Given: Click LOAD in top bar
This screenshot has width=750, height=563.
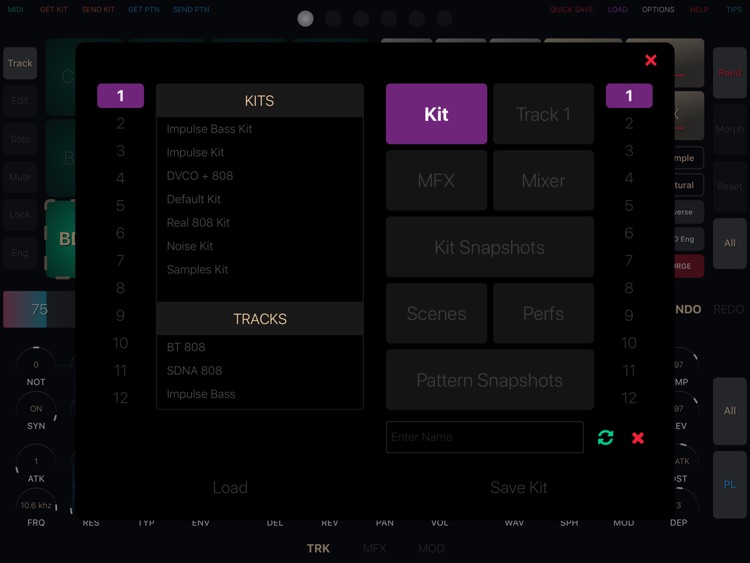Looking at the screenshot, I should [618, 9].
